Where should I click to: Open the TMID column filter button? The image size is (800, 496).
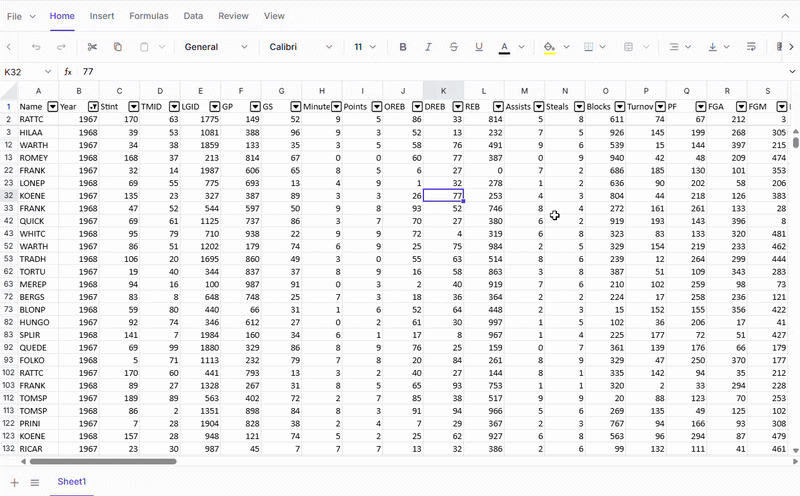pyautogui.click(x=174, y=106)
